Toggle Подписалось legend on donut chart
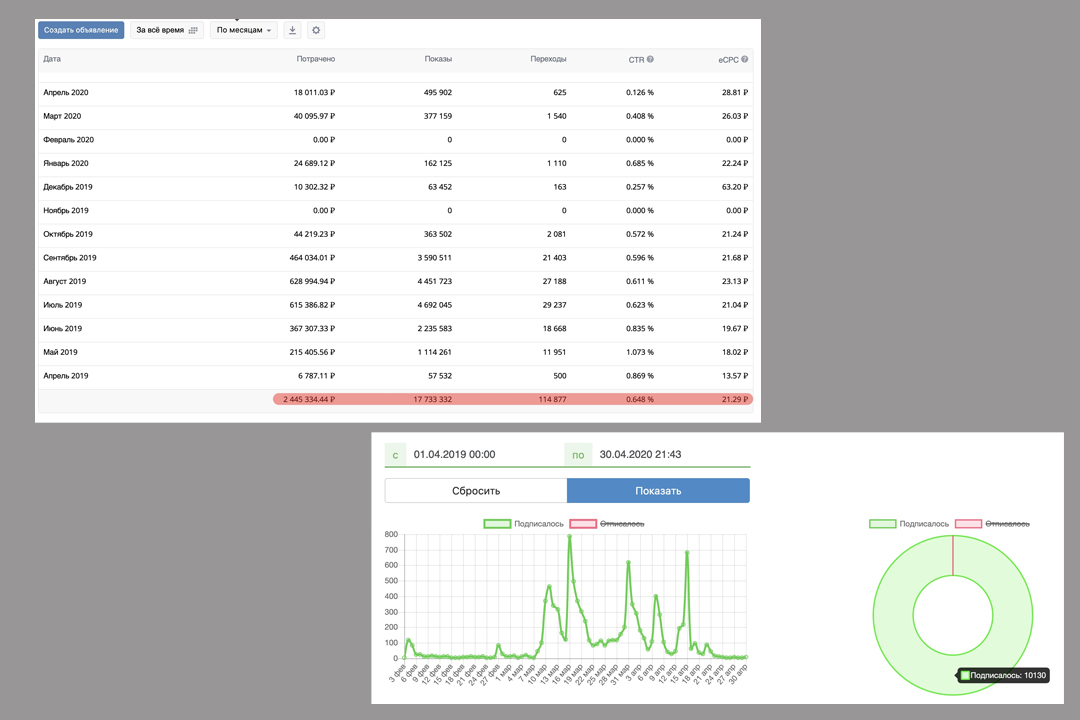 tap(908, 524)
